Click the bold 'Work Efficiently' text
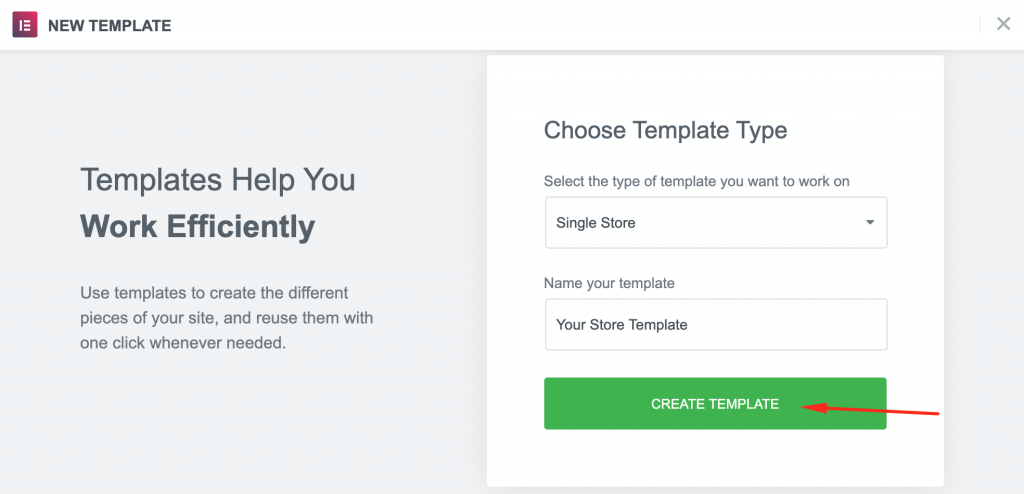Screen dimensions: 1024x494 point(197,226)
